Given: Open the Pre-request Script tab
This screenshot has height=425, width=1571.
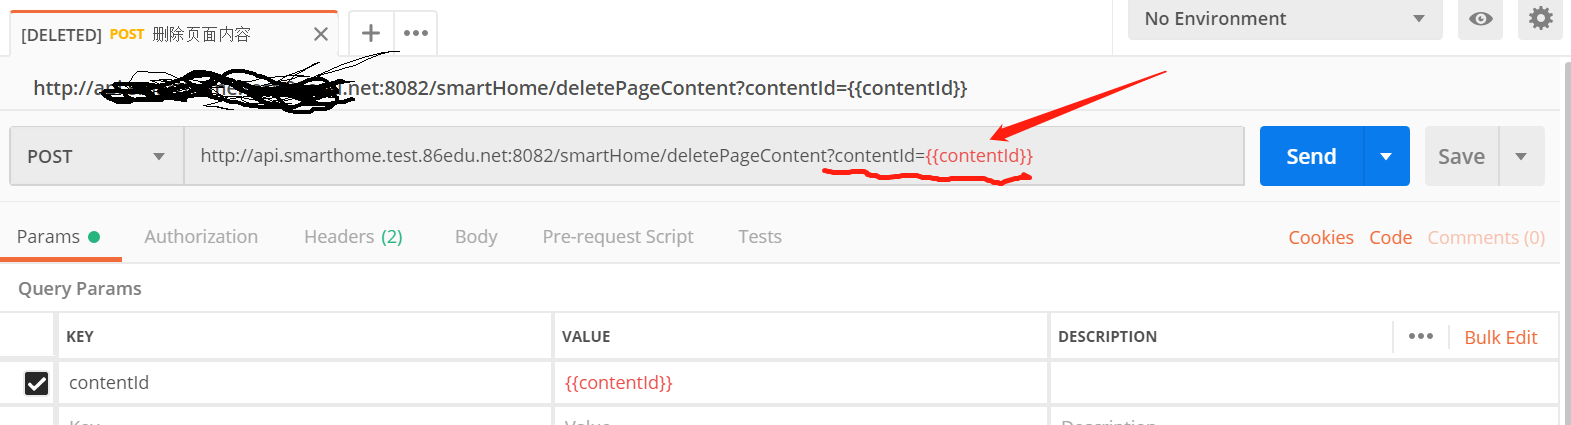Looking at the screenshot, I should pyautogui.click(x=618, y=237).
